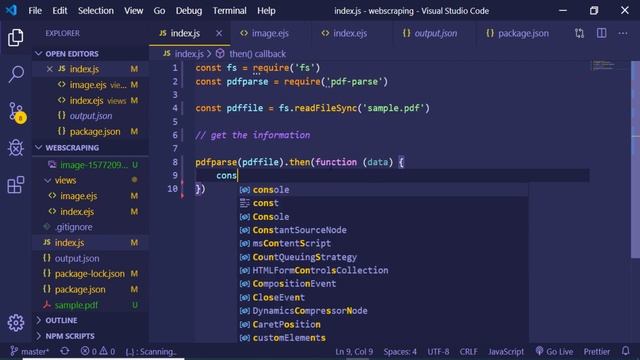Select JavaScript language mode indicator
This screenshot has width=640, height=360.
coord(506,351)
